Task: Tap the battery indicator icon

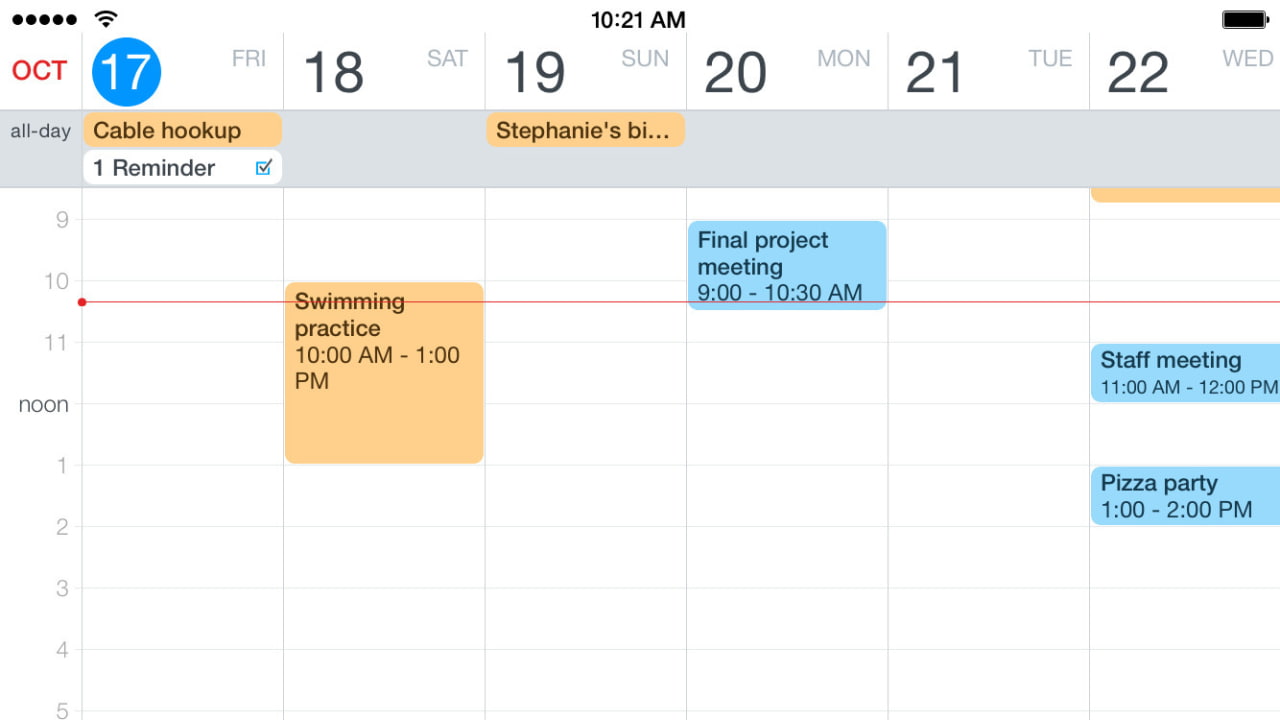Action: click(x=1245, y=19)
